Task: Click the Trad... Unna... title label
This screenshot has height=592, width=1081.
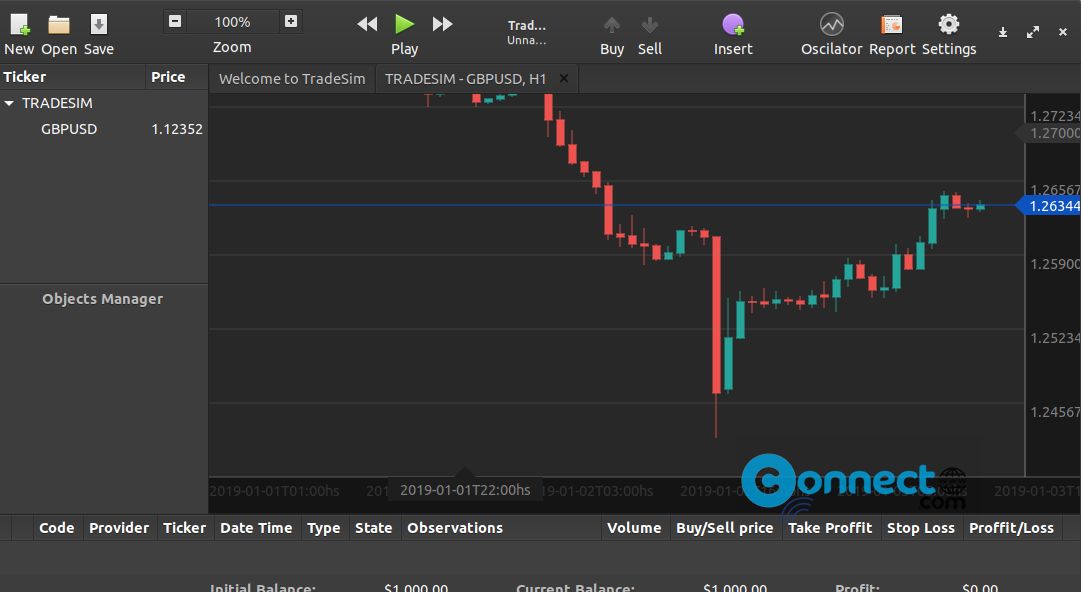Action: click(x=527, y=32)
